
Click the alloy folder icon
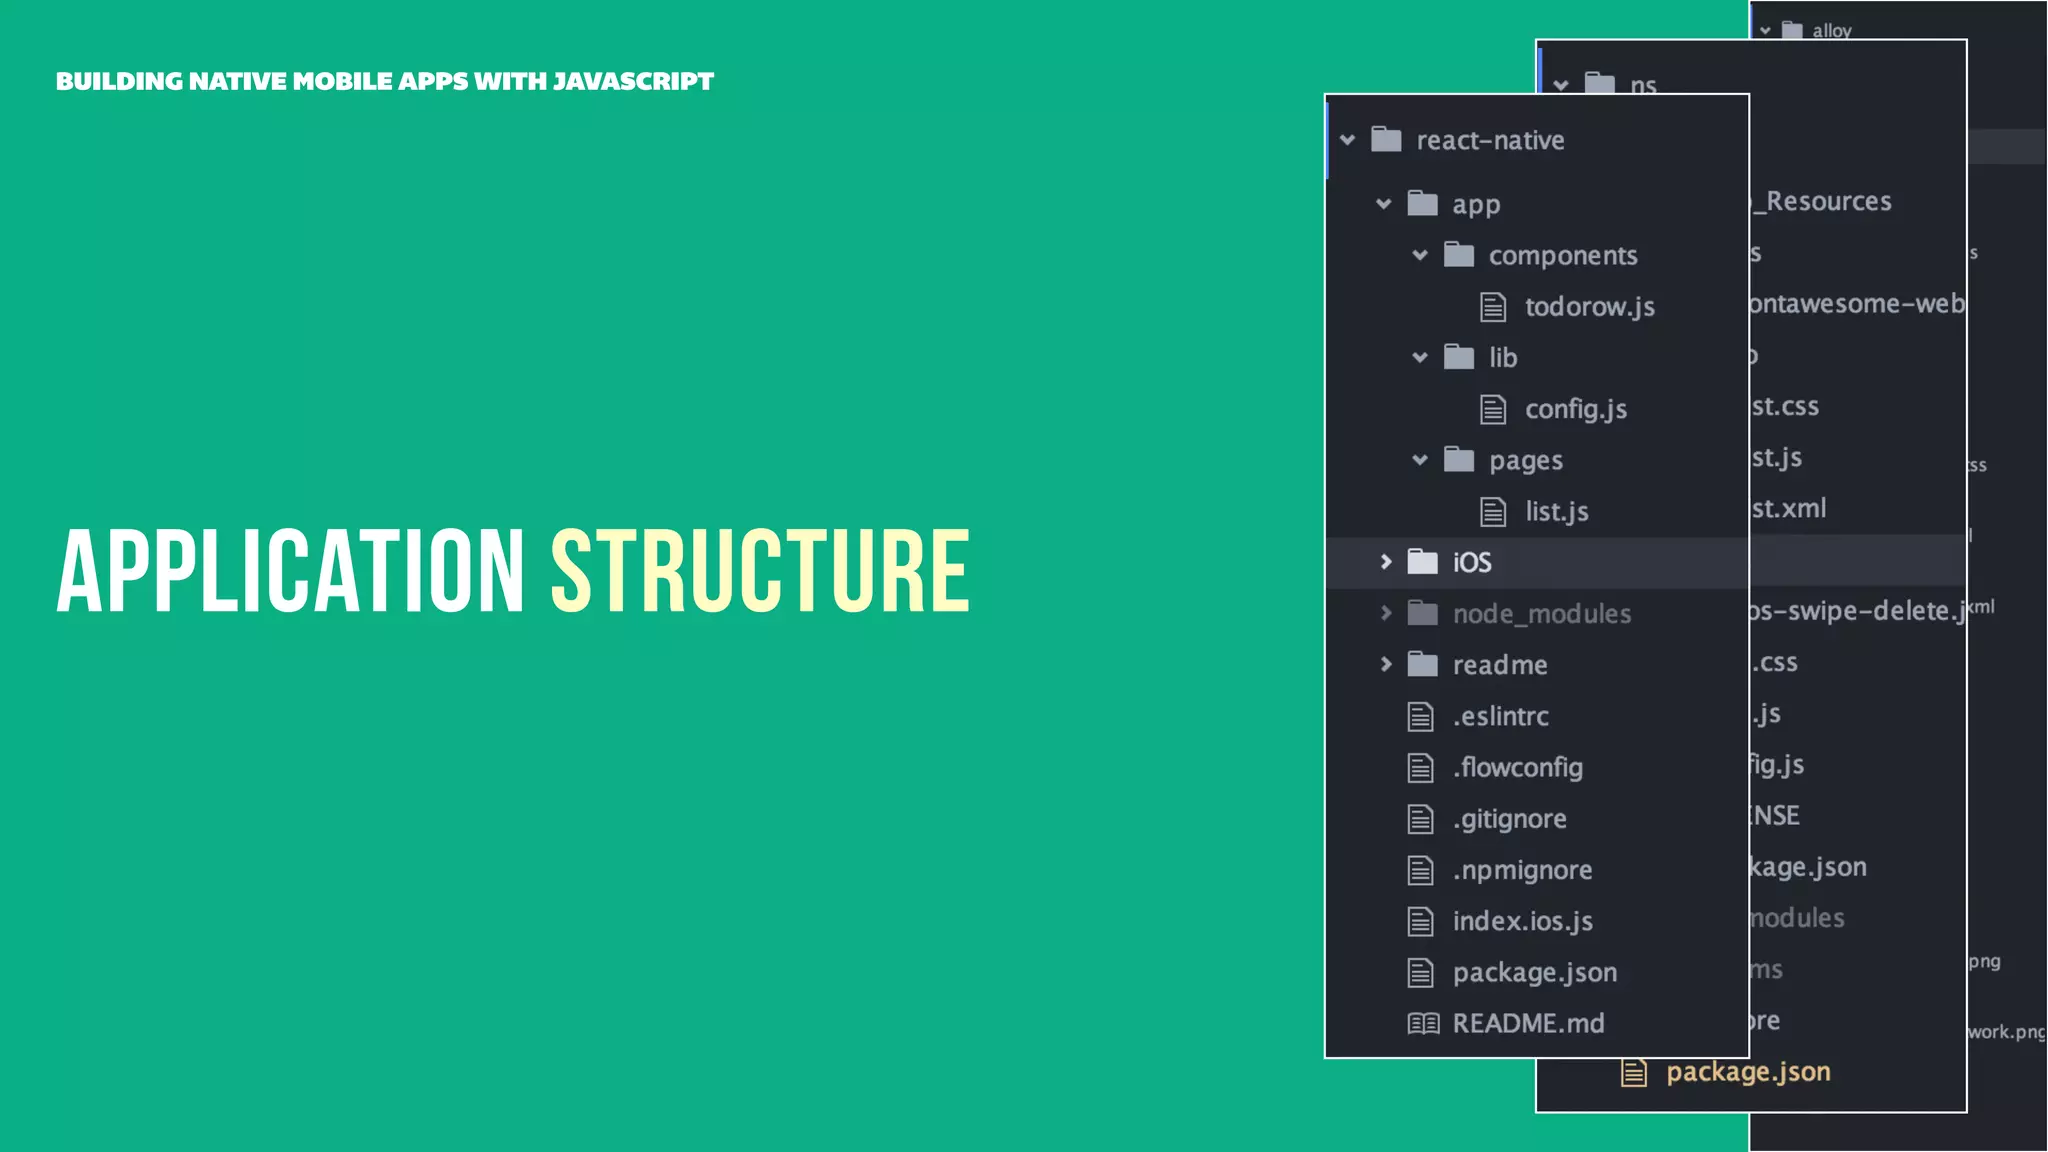pos(1793,31)
